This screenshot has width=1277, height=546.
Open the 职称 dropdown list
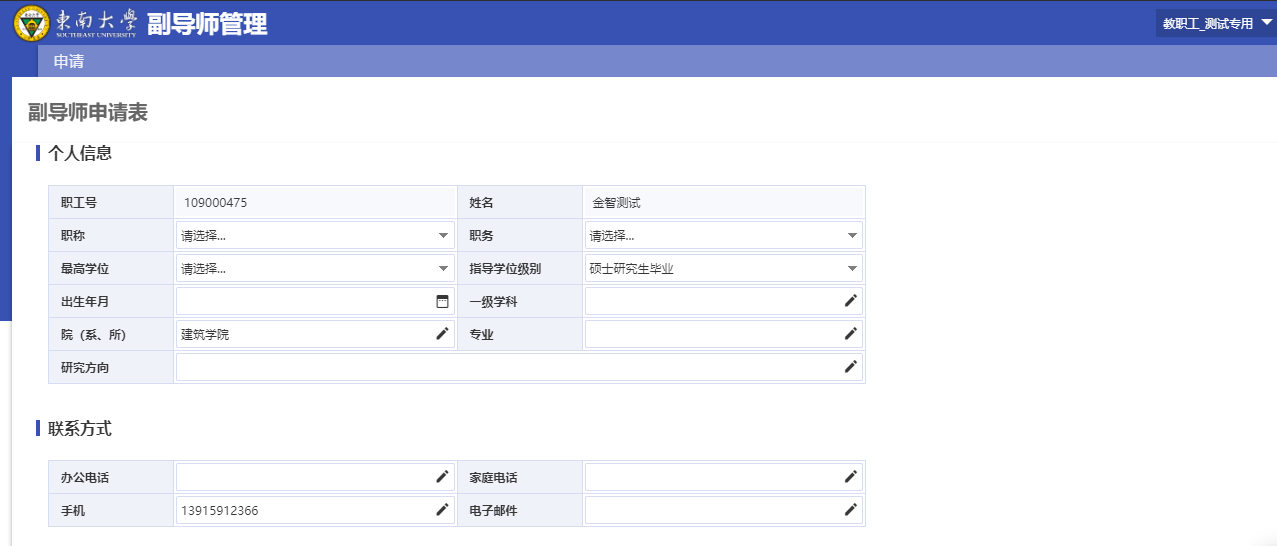pos(315,236)
